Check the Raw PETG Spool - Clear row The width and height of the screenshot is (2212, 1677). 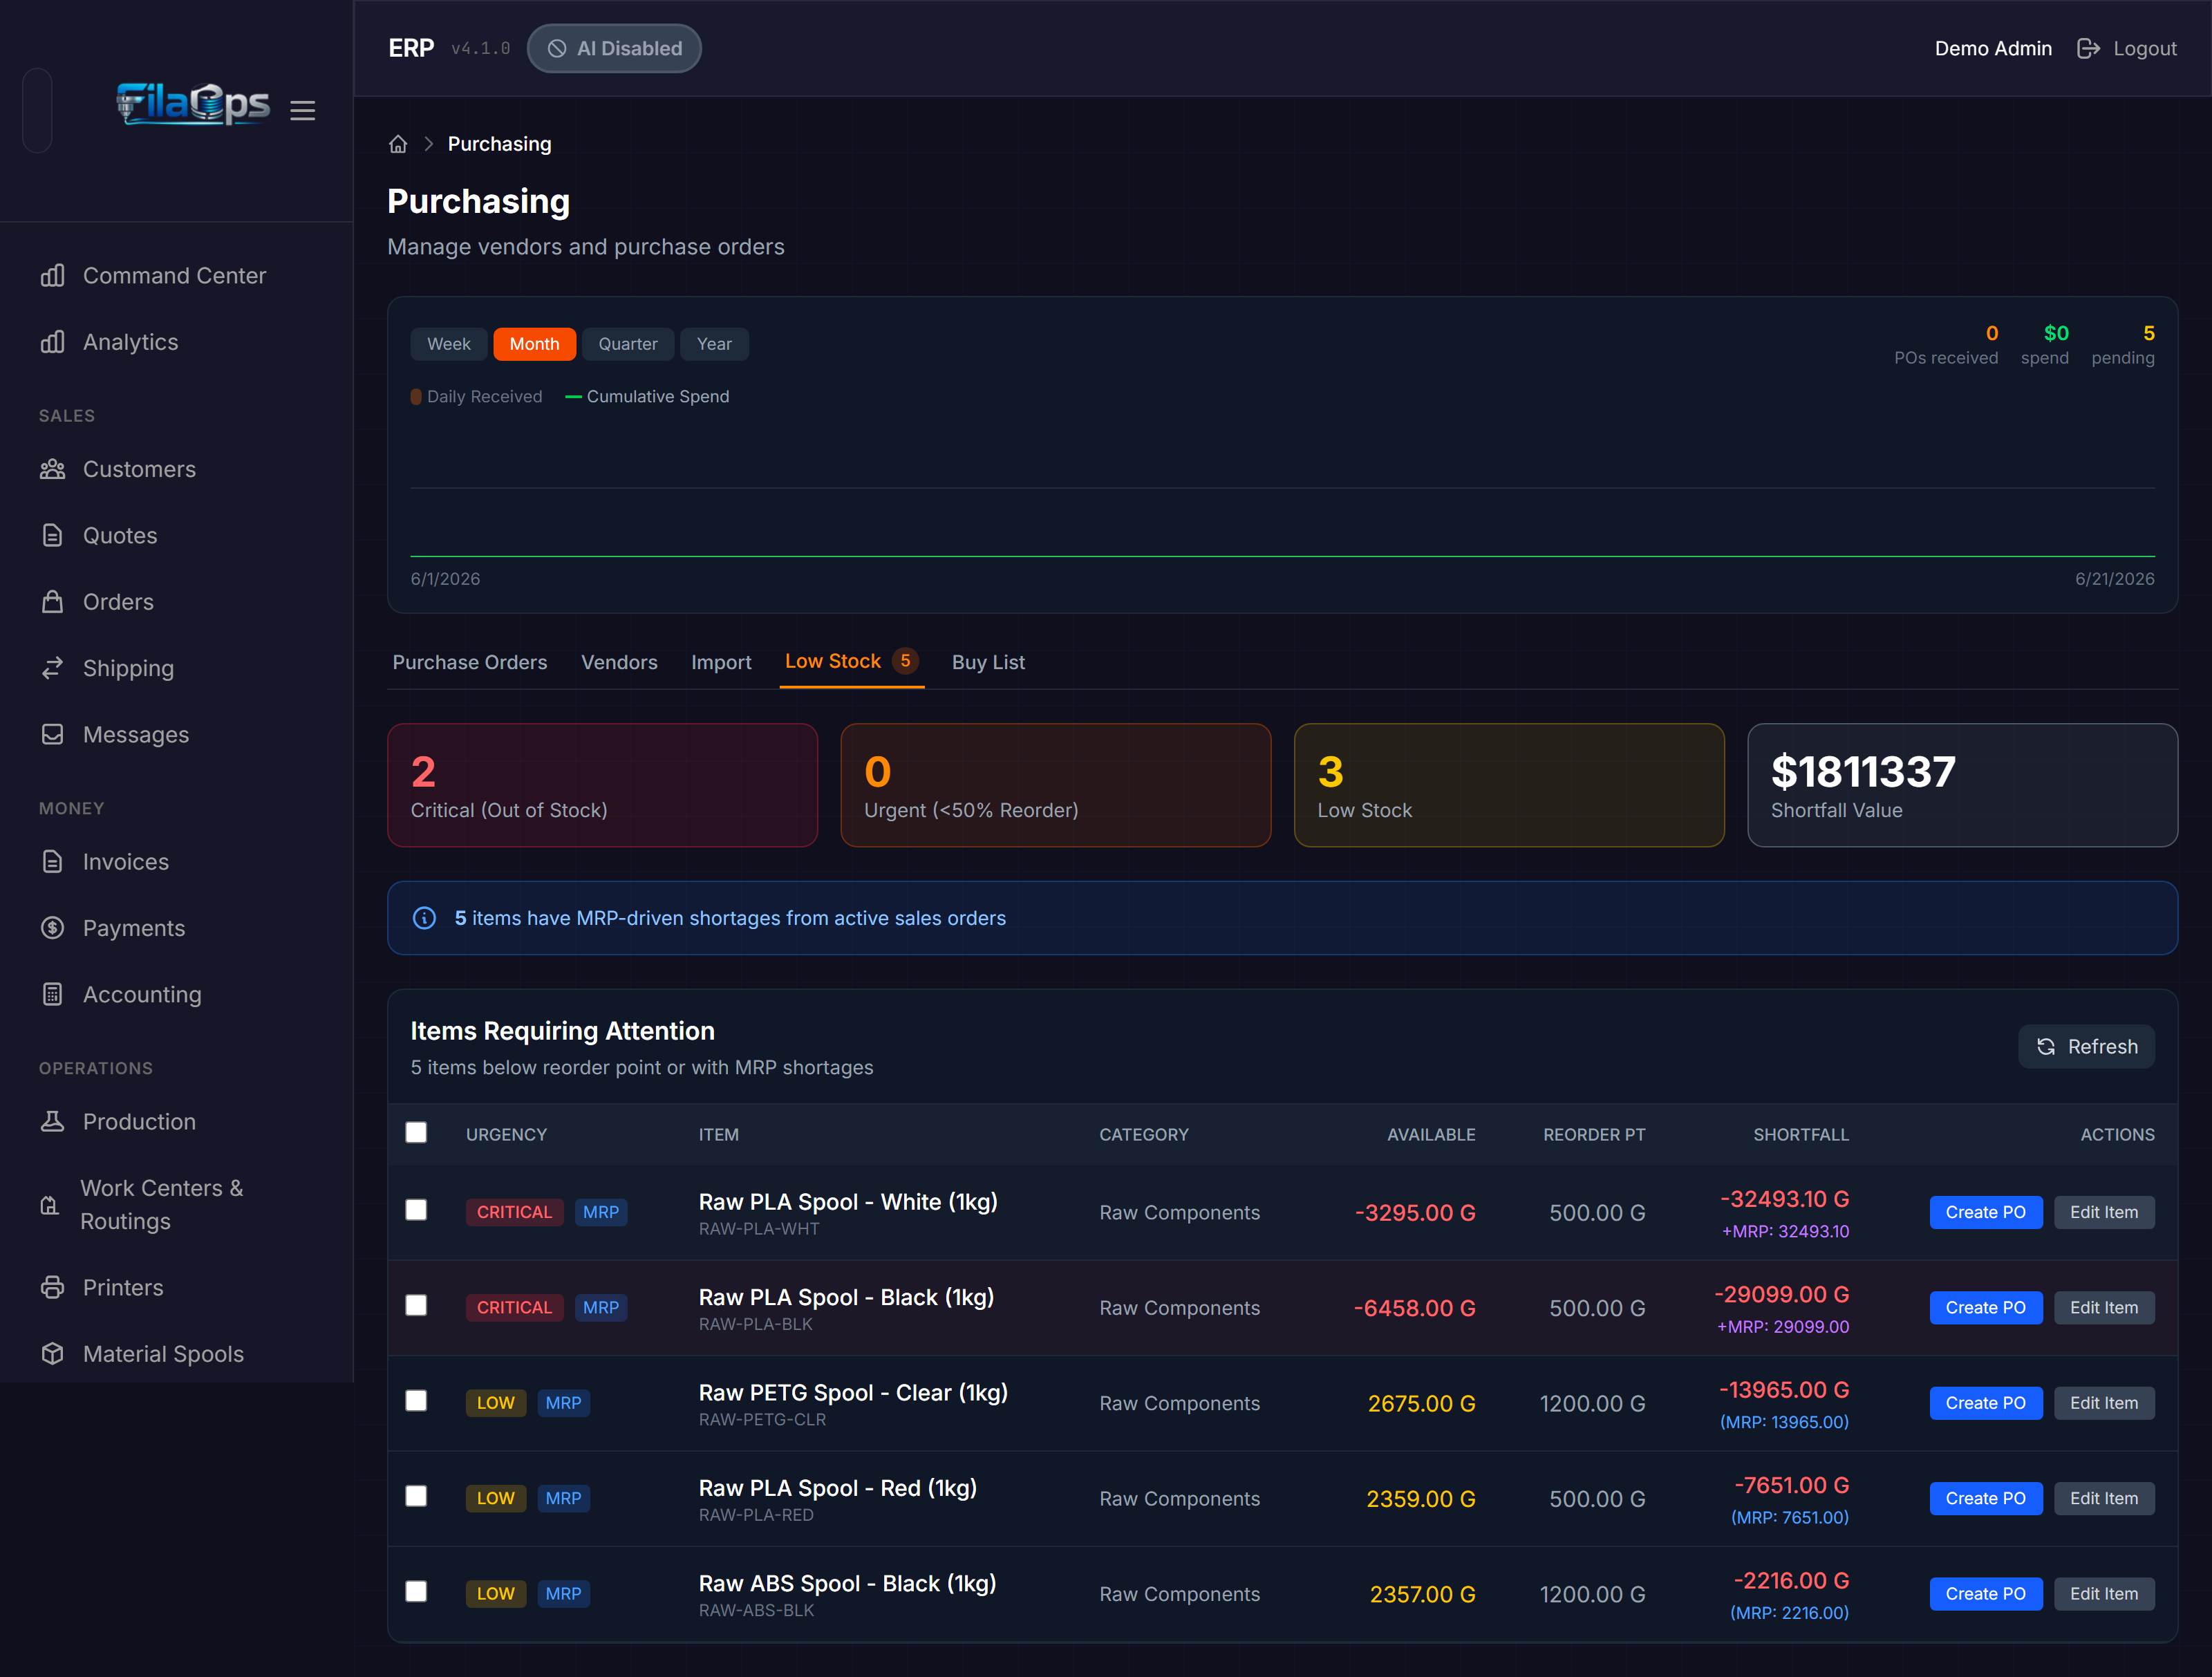pos(416,1401)
